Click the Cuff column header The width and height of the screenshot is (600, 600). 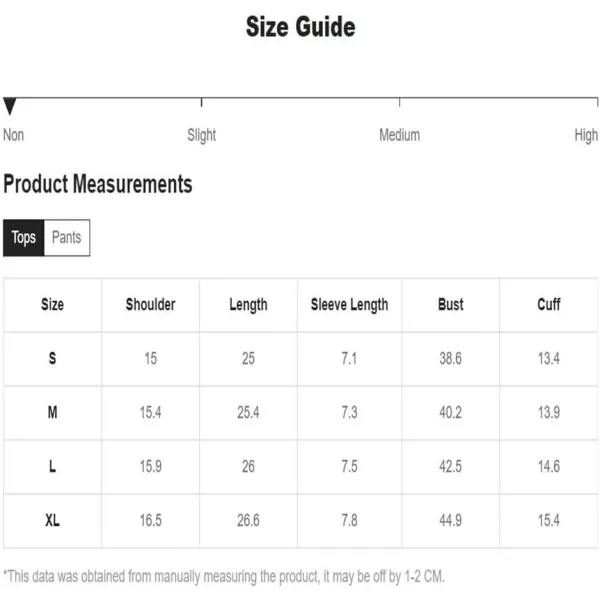point(549,305)
